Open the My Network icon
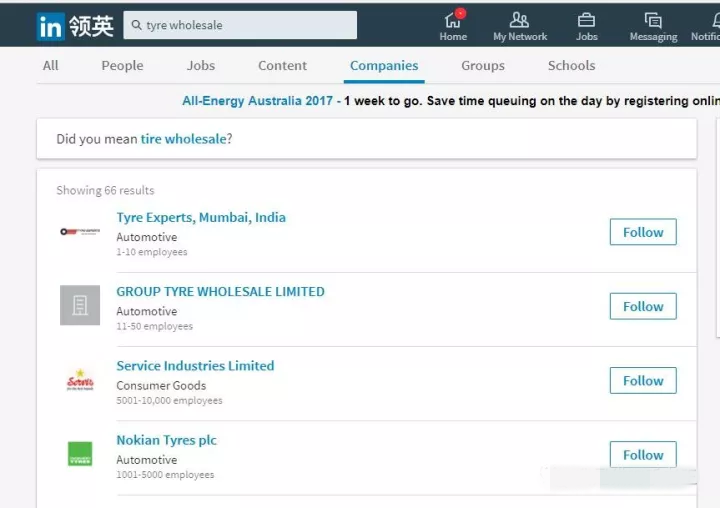 [x=519, y=20]
